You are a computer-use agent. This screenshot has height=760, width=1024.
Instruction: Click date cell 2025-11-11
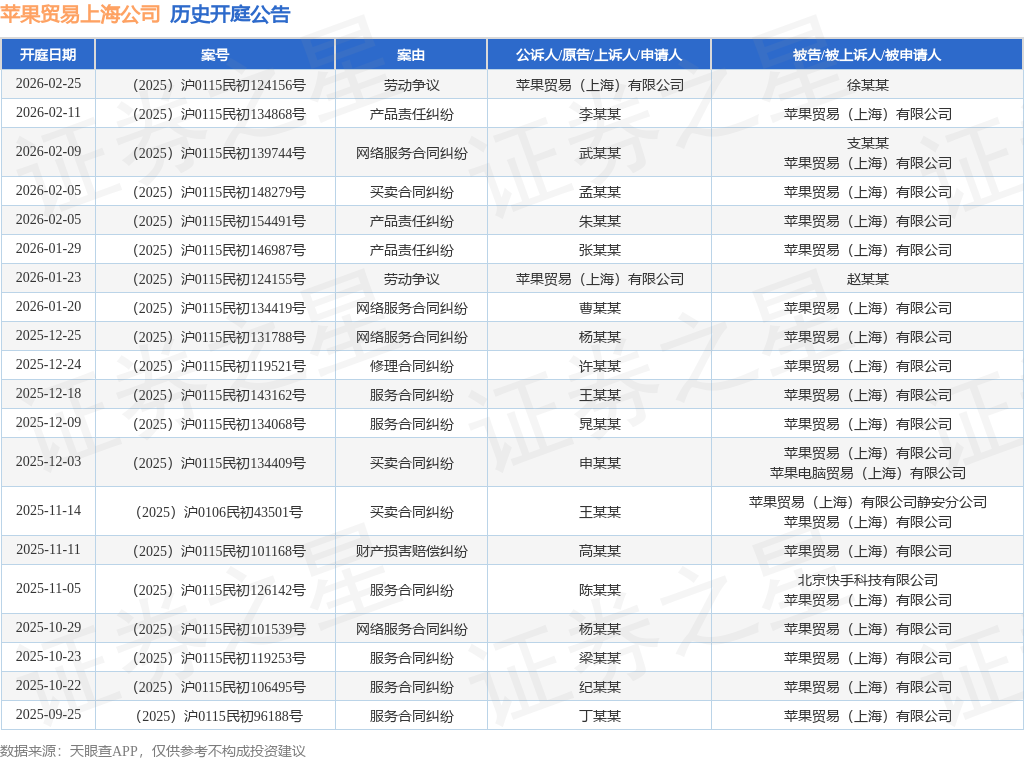[48, 549]
